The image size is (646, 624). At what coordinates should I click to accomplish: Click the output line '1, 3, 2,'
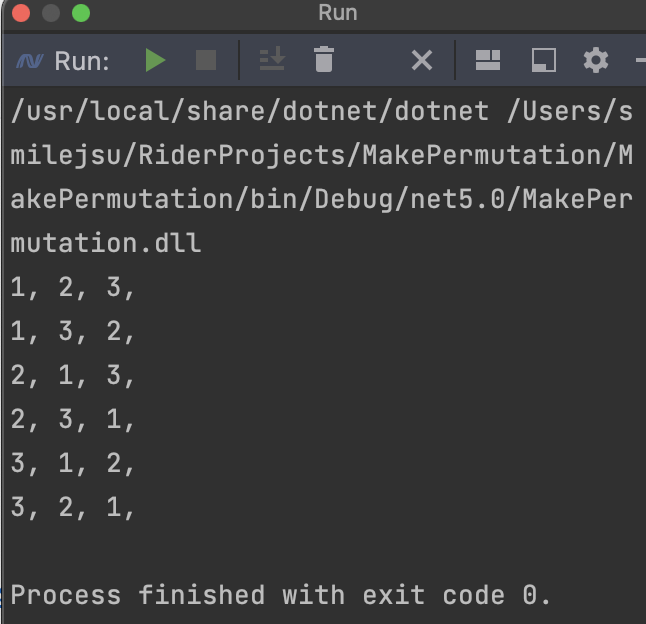coord(73,331)
